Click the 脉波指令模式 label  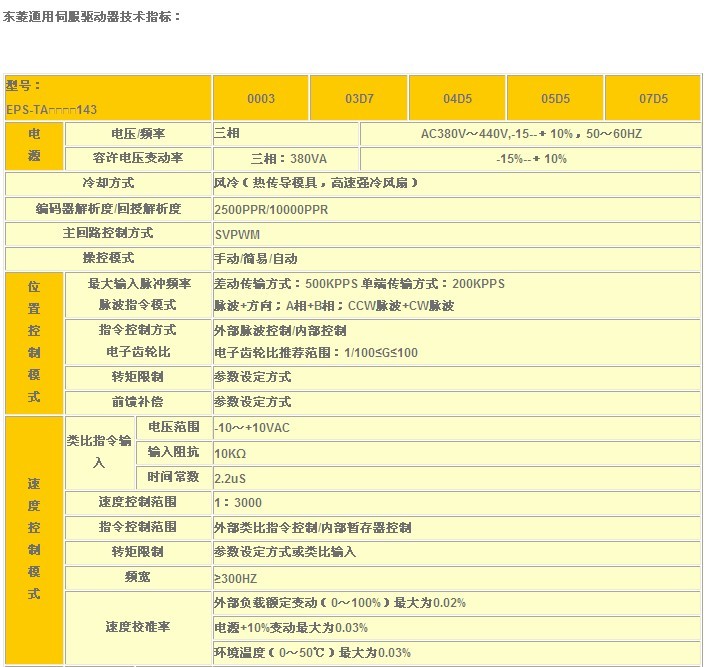coord(137,305)
